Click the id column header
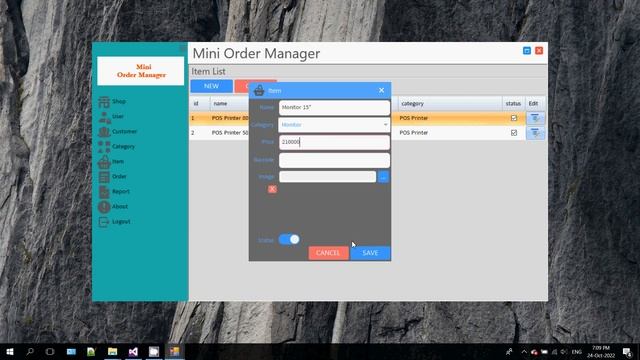 pyautogui.click(x=200, y=104)
